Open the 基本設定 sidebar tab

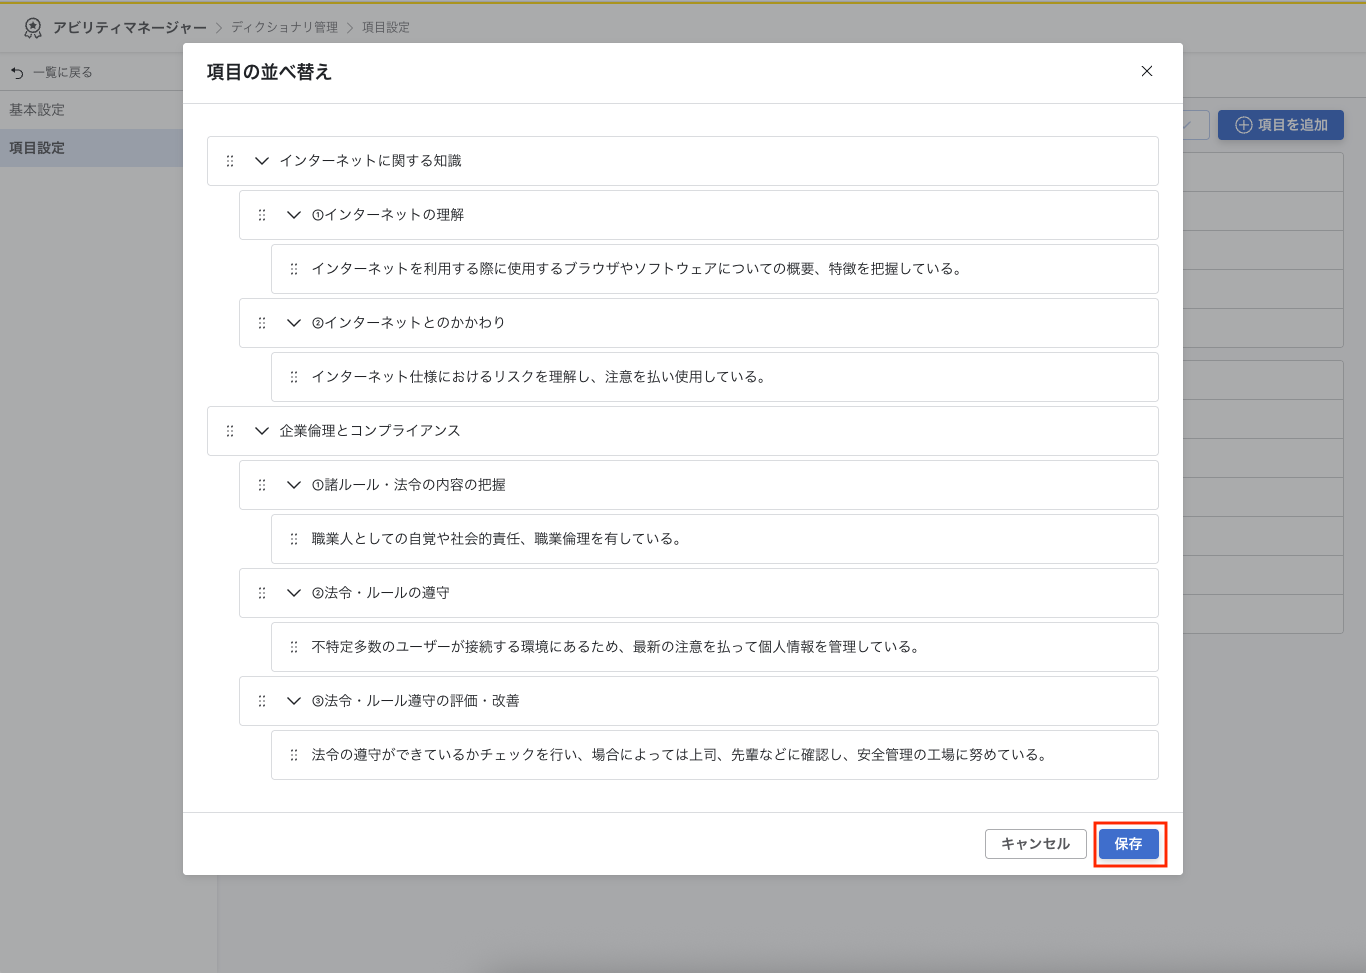37,110
